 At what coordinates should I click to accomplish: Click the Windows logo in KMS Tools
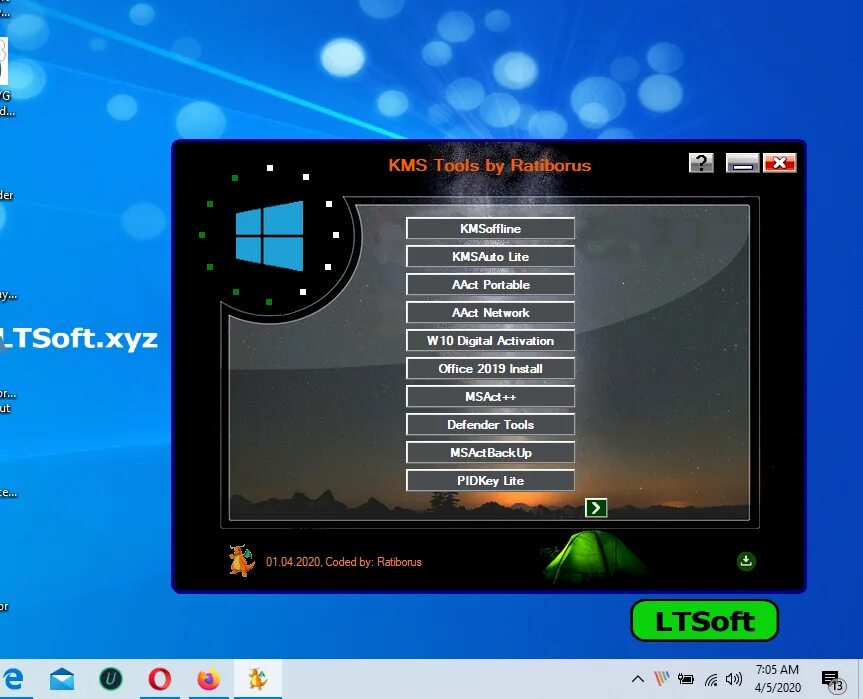270,236
